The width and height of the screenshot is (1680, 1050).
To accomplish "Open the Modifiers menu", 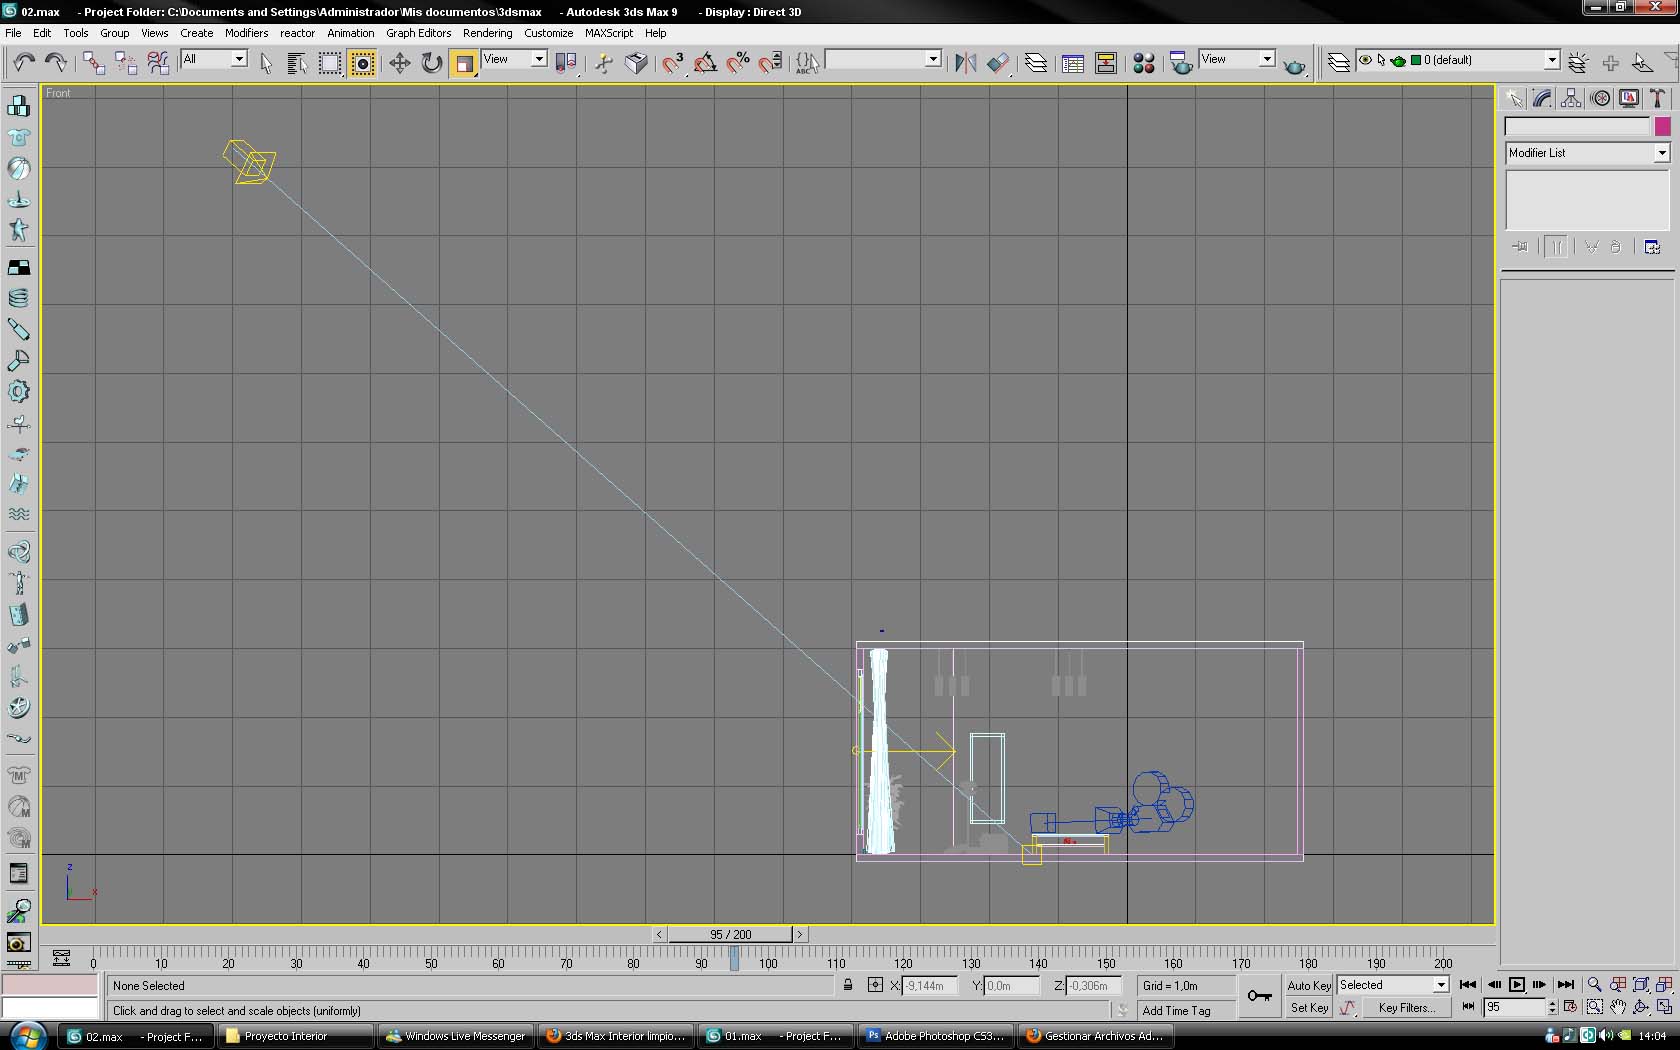I will [246, 33].
